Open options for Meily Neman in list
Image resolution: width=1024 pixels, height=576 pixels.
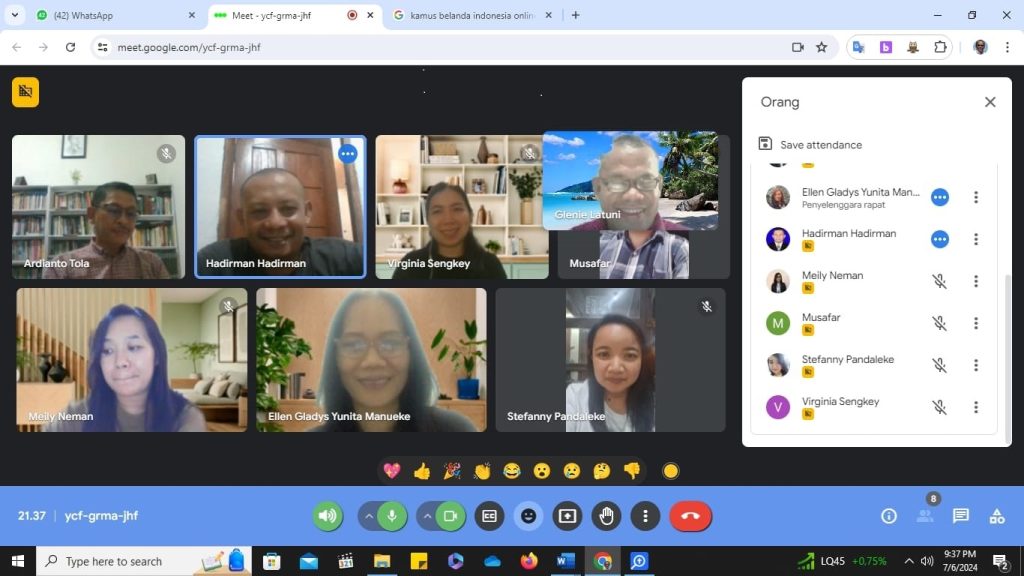click(976, 281)
